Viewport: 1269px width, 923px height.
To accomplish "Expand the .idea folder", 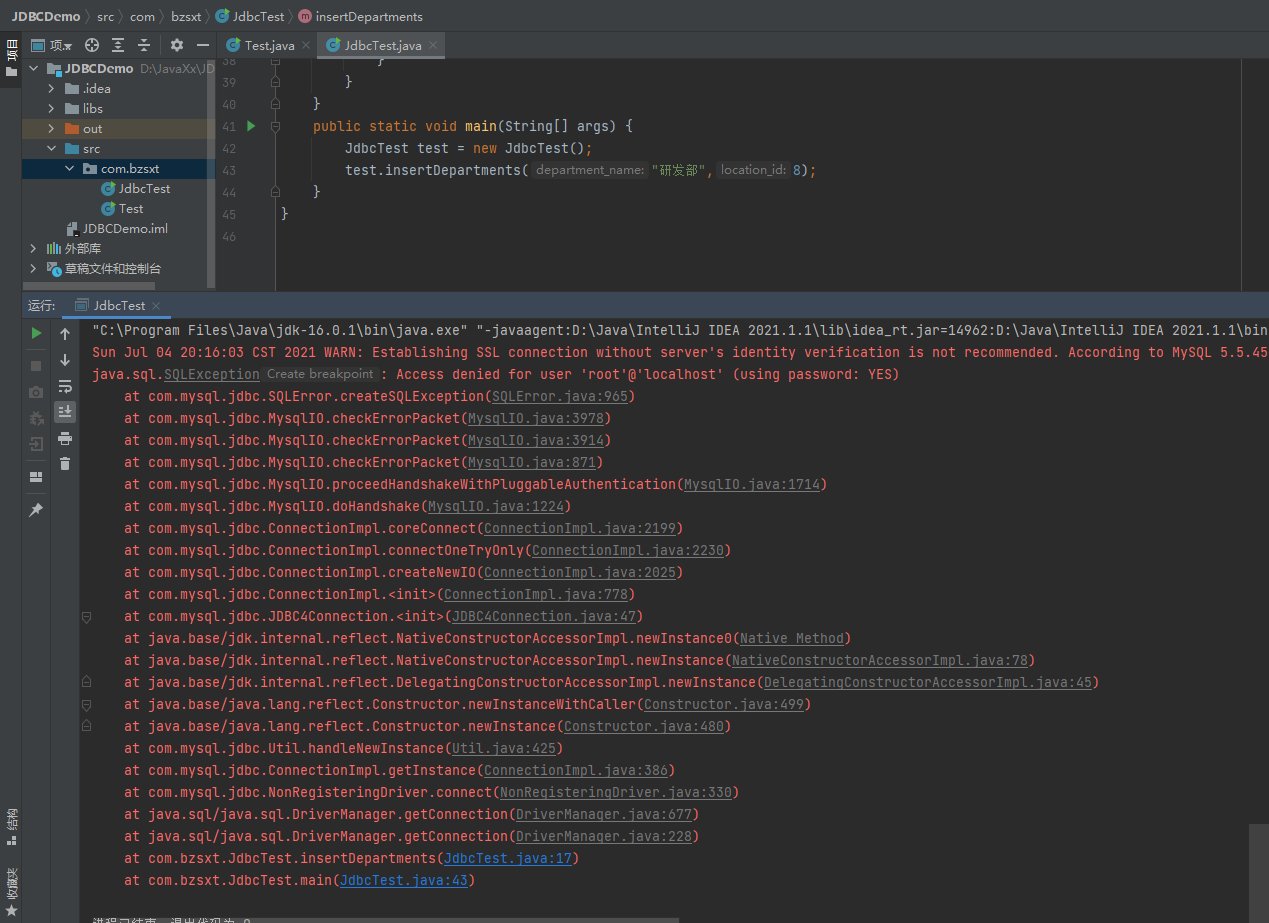I will coord(51,89).
